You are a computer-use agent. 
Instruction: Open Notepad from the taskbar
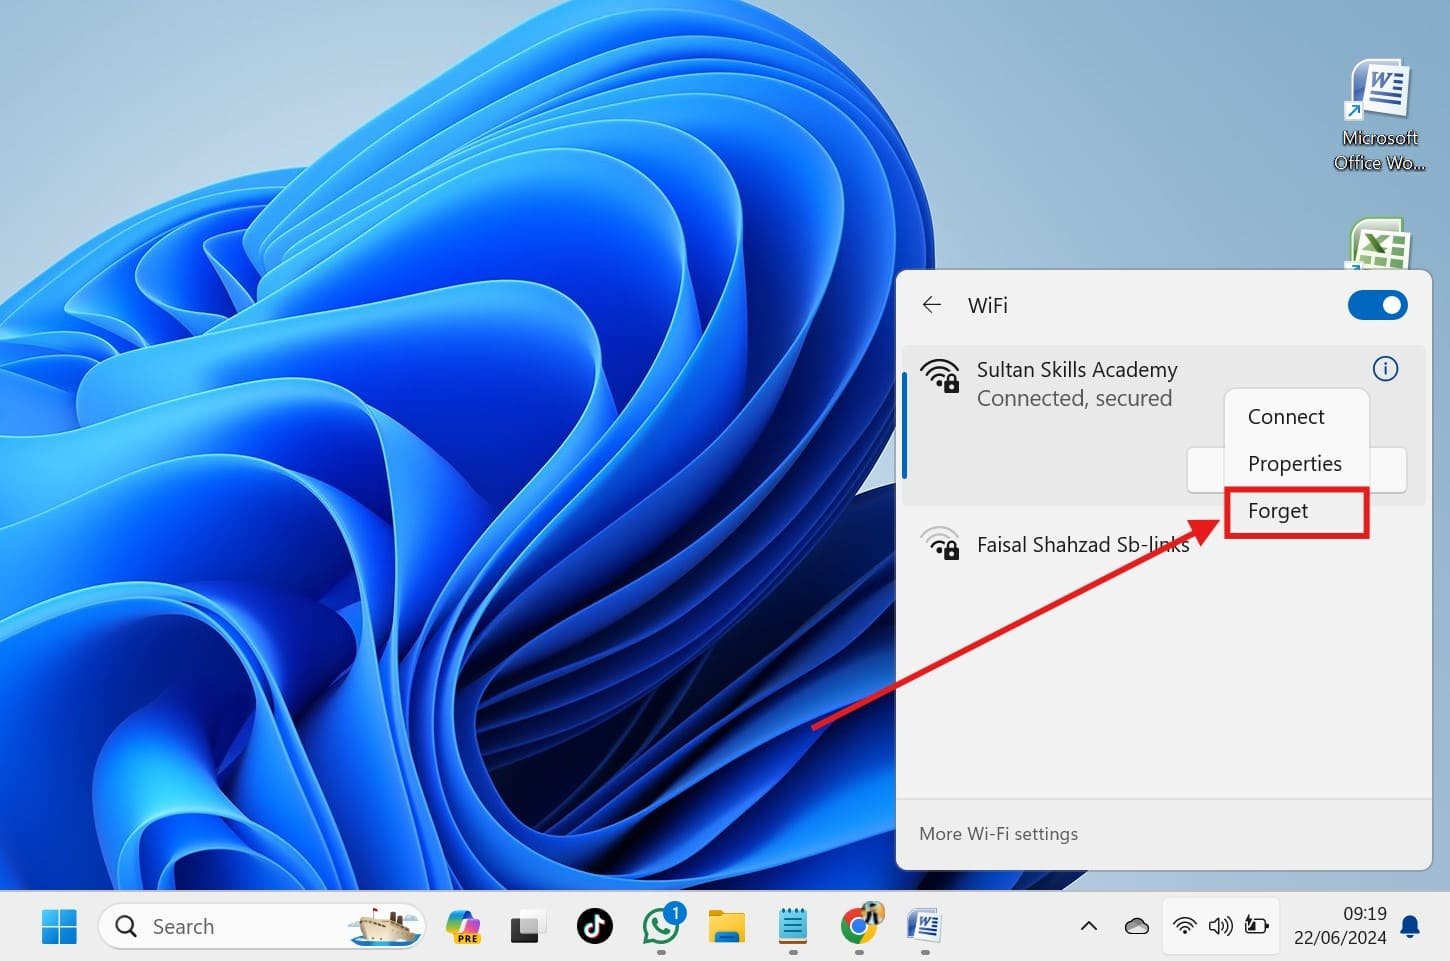[x=793, y=926]
